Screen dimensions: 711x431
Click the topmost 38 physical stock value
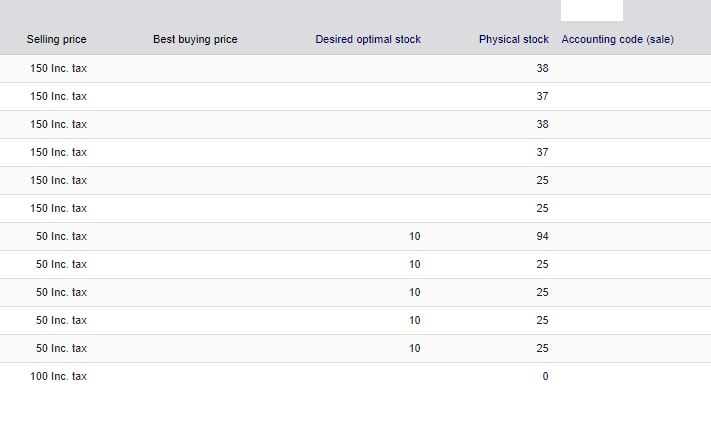coord(542,68)
